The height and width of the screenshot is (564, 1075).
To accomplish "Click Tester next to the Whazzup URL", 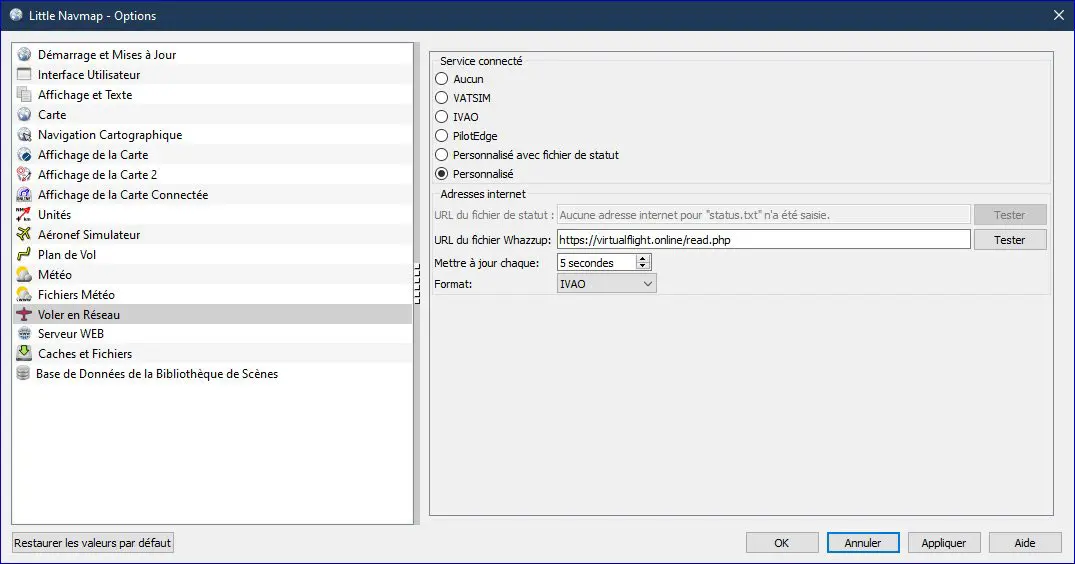I will coord(1010,240).
